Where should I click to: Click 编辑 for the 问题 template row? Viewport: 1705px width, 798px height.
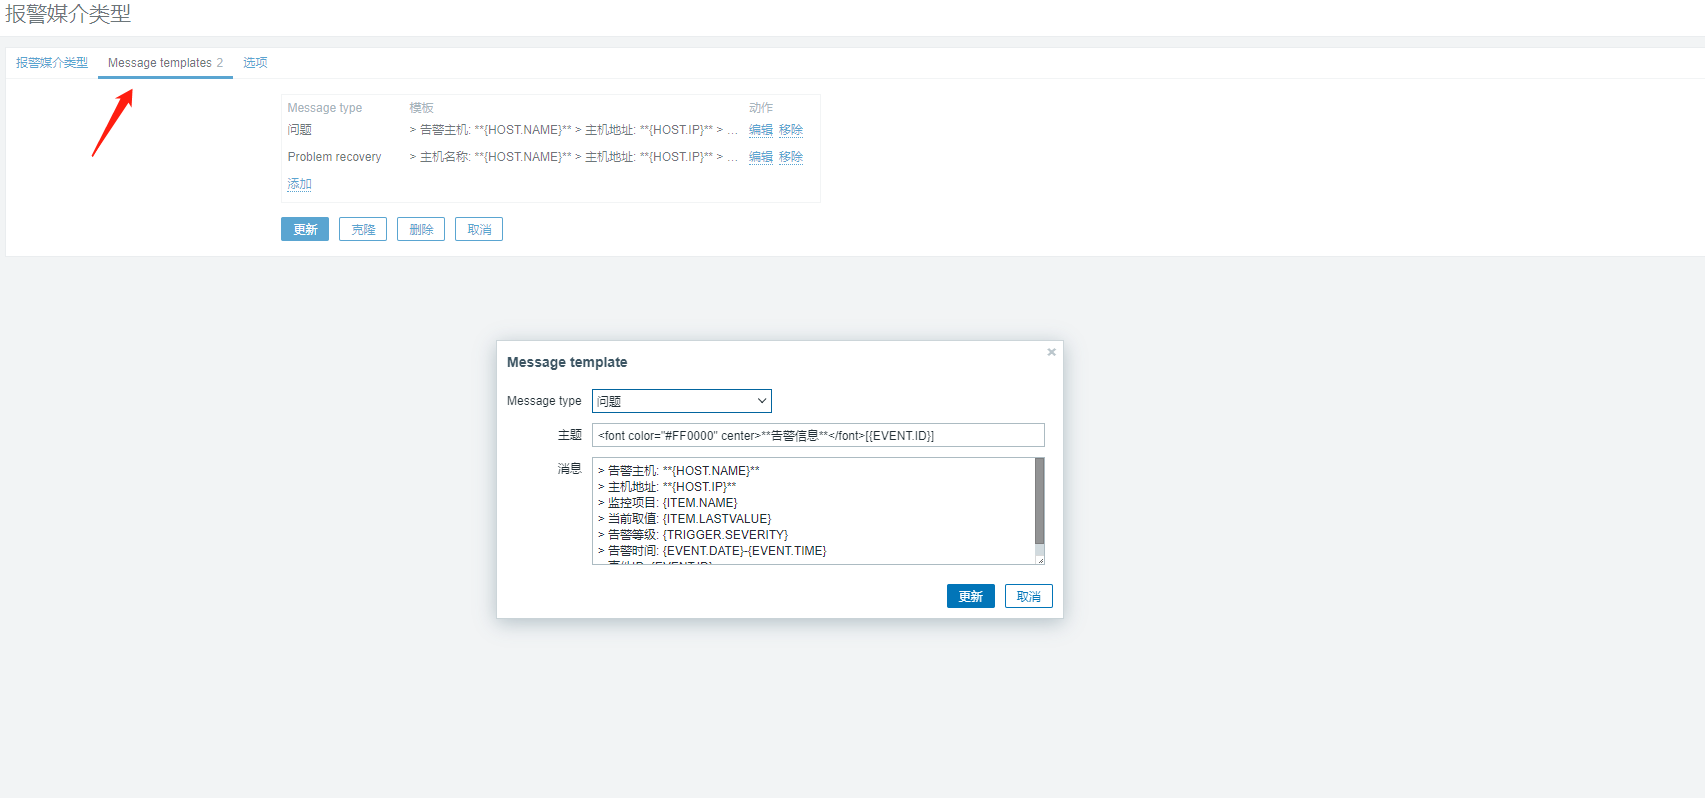point(760,130)
